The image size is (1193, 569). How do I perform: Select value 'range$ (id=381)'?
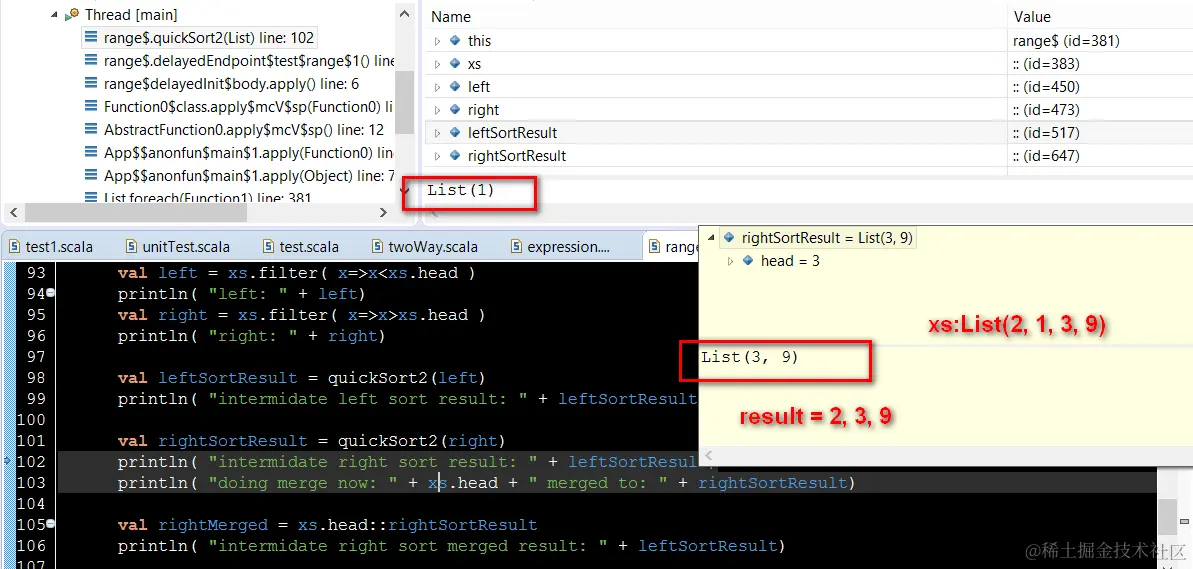[x=1066, y=41]
